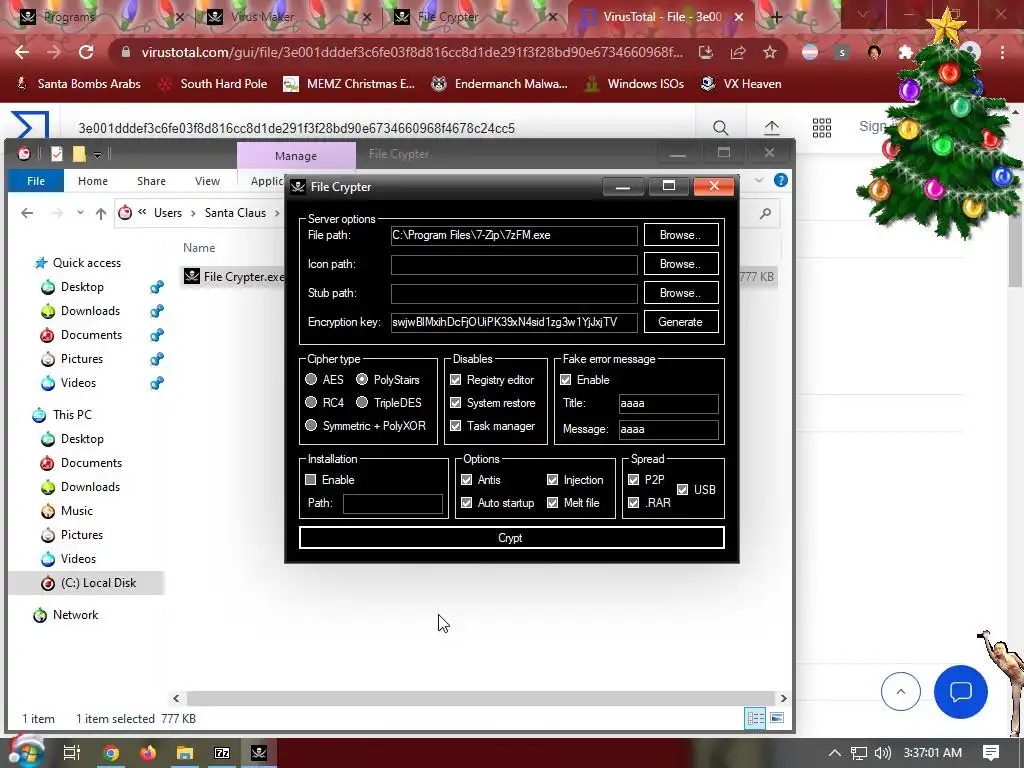Choose TripleDES cipher option

pyautogui.click(x=362, y=402)
